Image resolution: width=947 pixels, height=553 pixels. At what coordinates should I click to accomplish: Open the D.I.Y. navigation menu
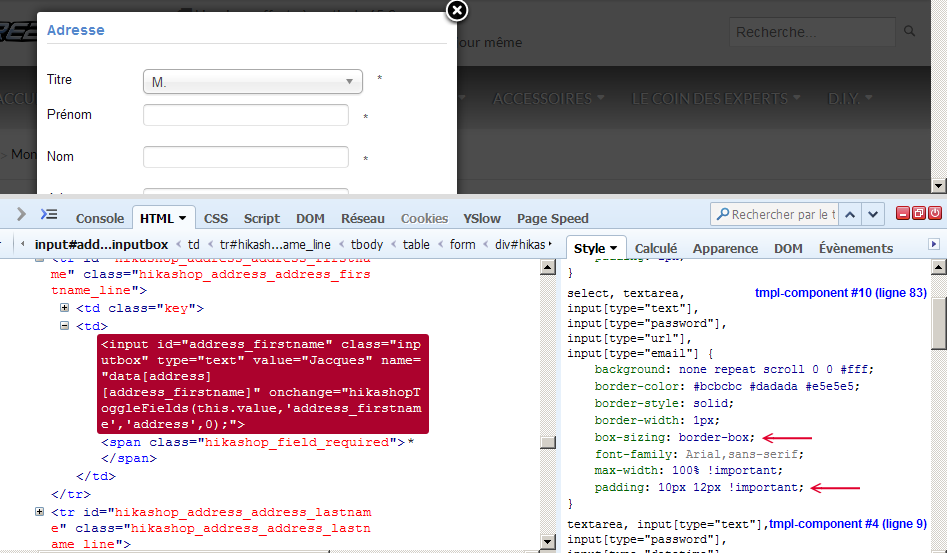850,98
